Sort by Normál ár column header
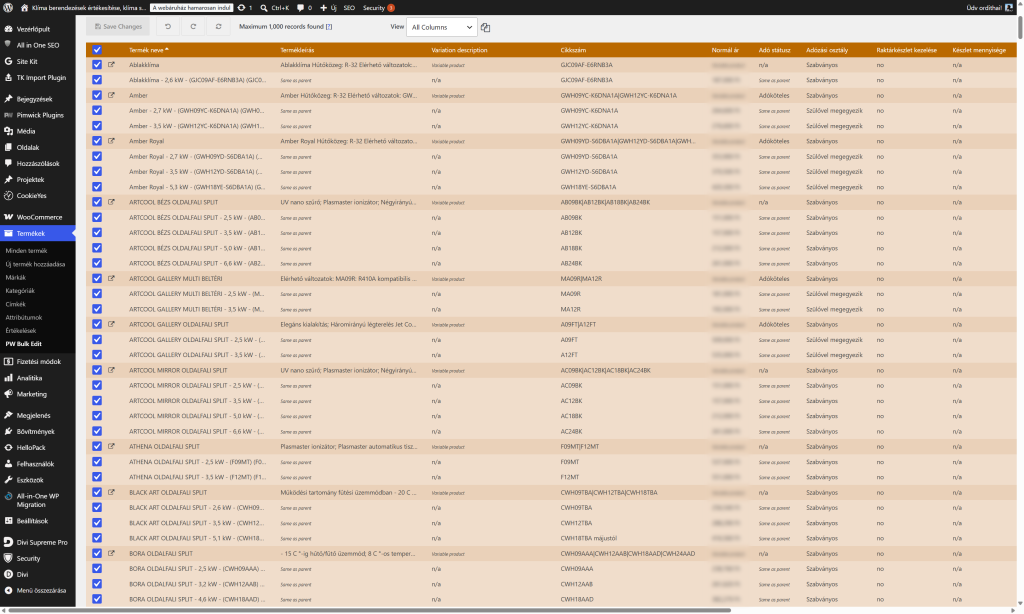This screenshot has width=1024, height=614. tap(725, 50)
